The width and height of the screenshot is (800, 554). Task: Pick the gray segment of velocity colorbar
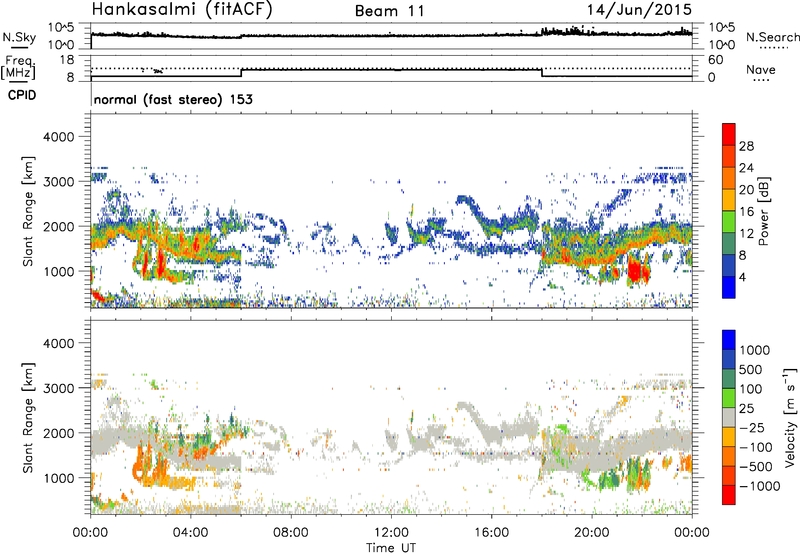click(729, 417)
